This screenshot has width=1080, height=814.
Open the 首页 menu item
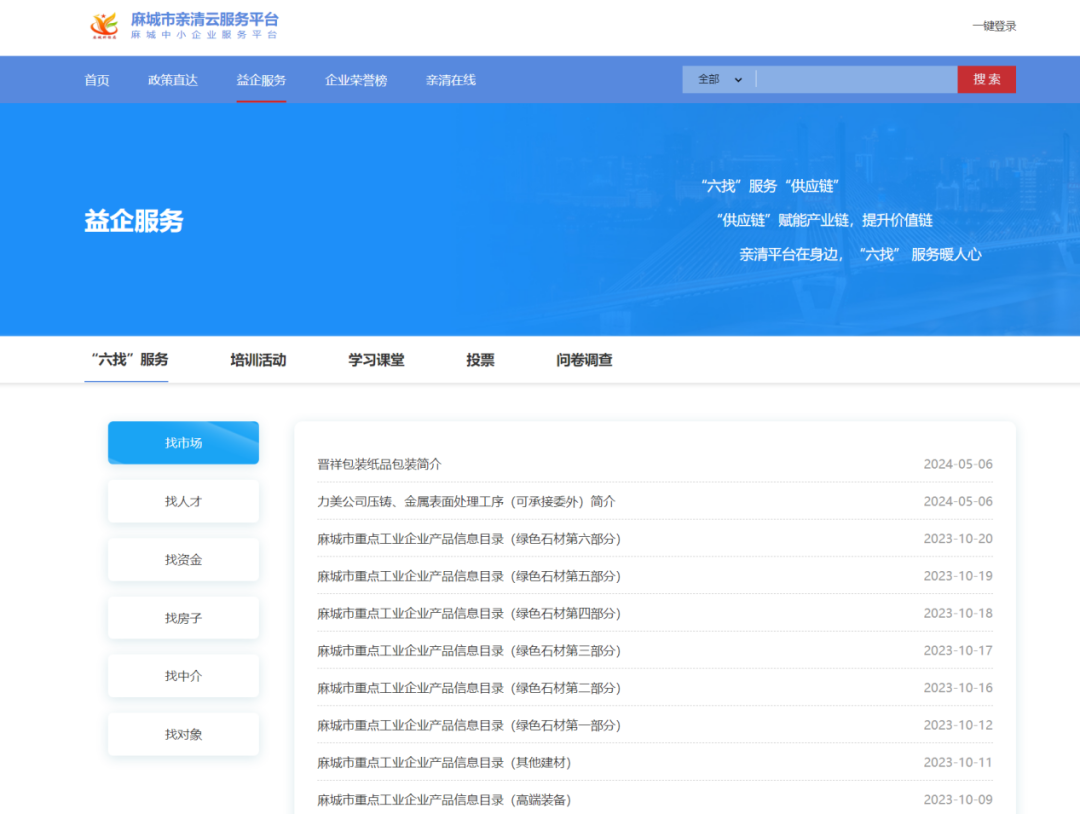click(96, 80)
